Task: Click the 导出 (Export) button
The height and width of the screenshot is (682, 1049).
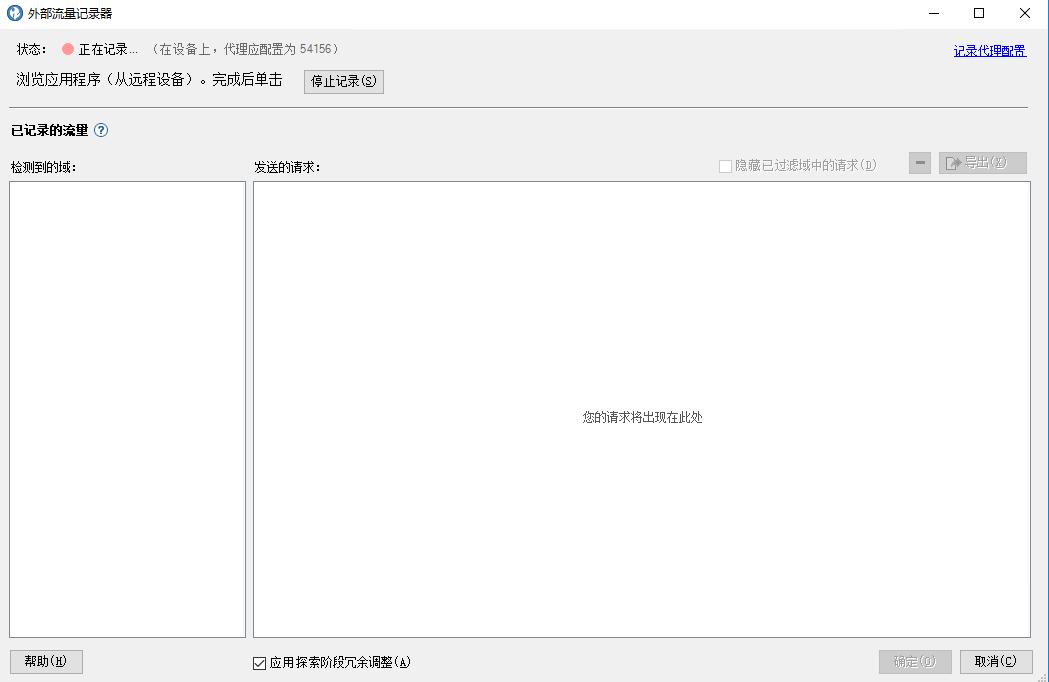Action: pyautogui.click(x=982, y=162)
